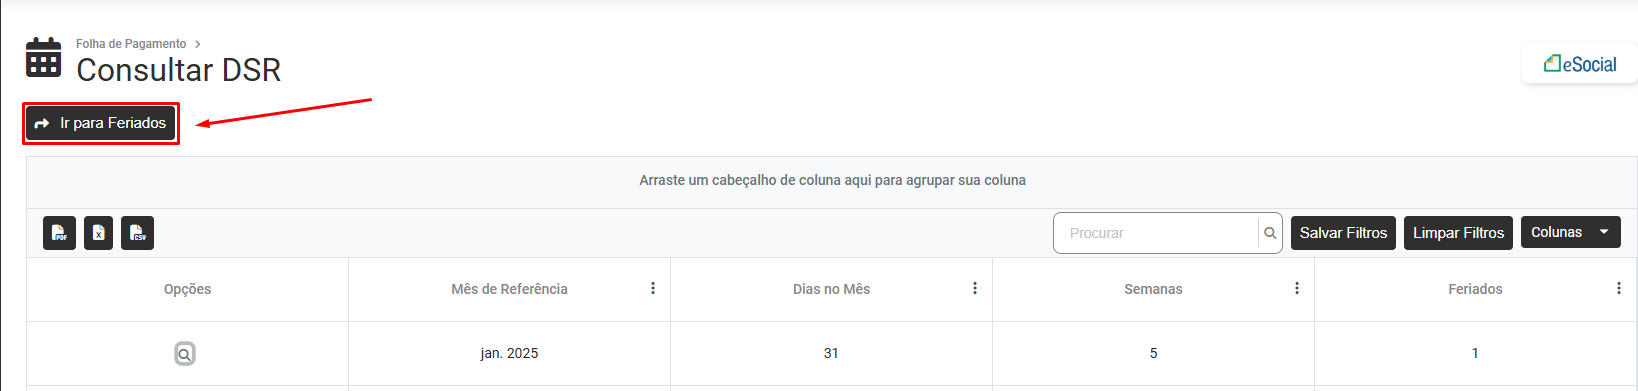Viewport: 1638px width, 391px height.
Task: Sort by the Semanas column header
Action: point(1153,289)
